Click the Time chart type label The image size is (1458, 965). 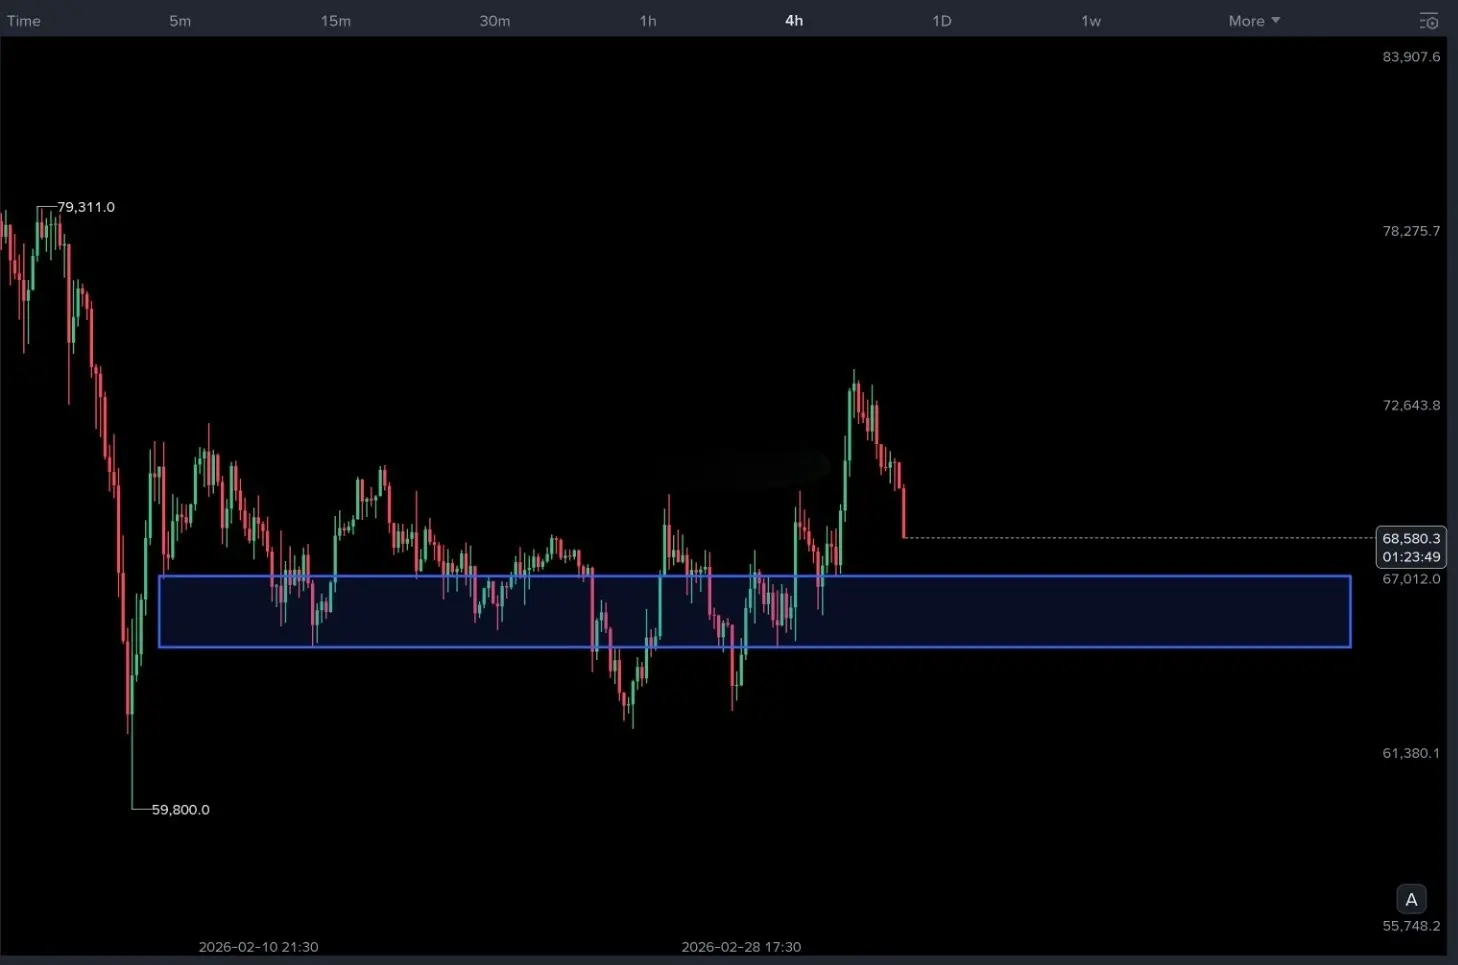[x=24, y=21]
